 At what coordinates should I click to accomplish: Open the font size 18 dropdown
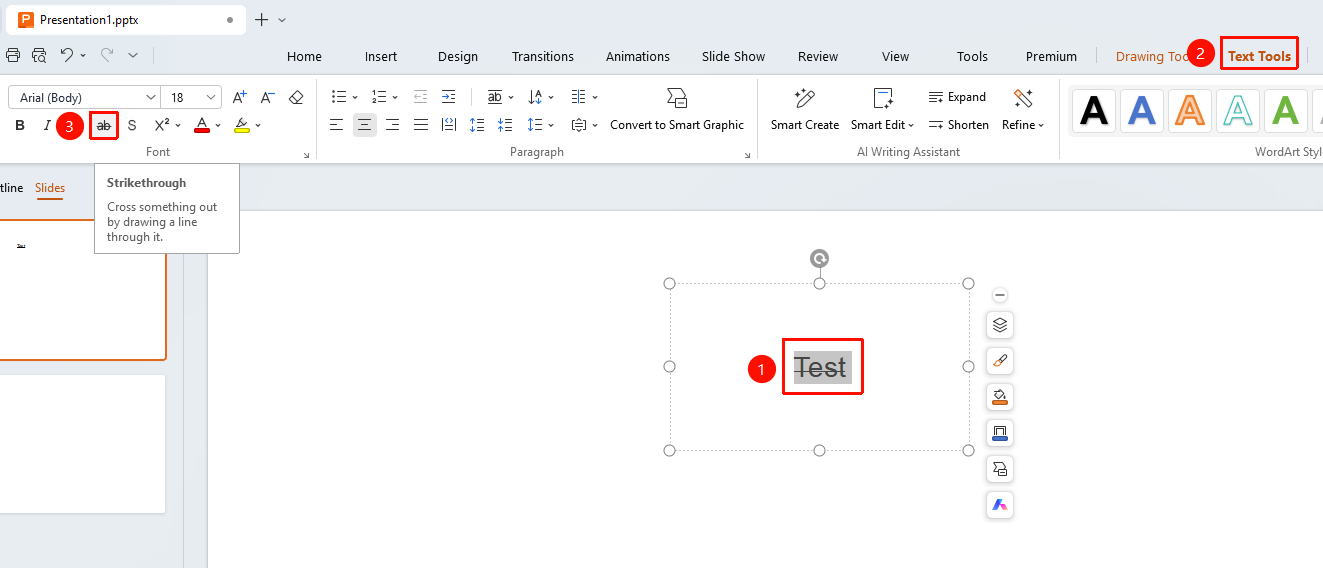coord(211,97)
